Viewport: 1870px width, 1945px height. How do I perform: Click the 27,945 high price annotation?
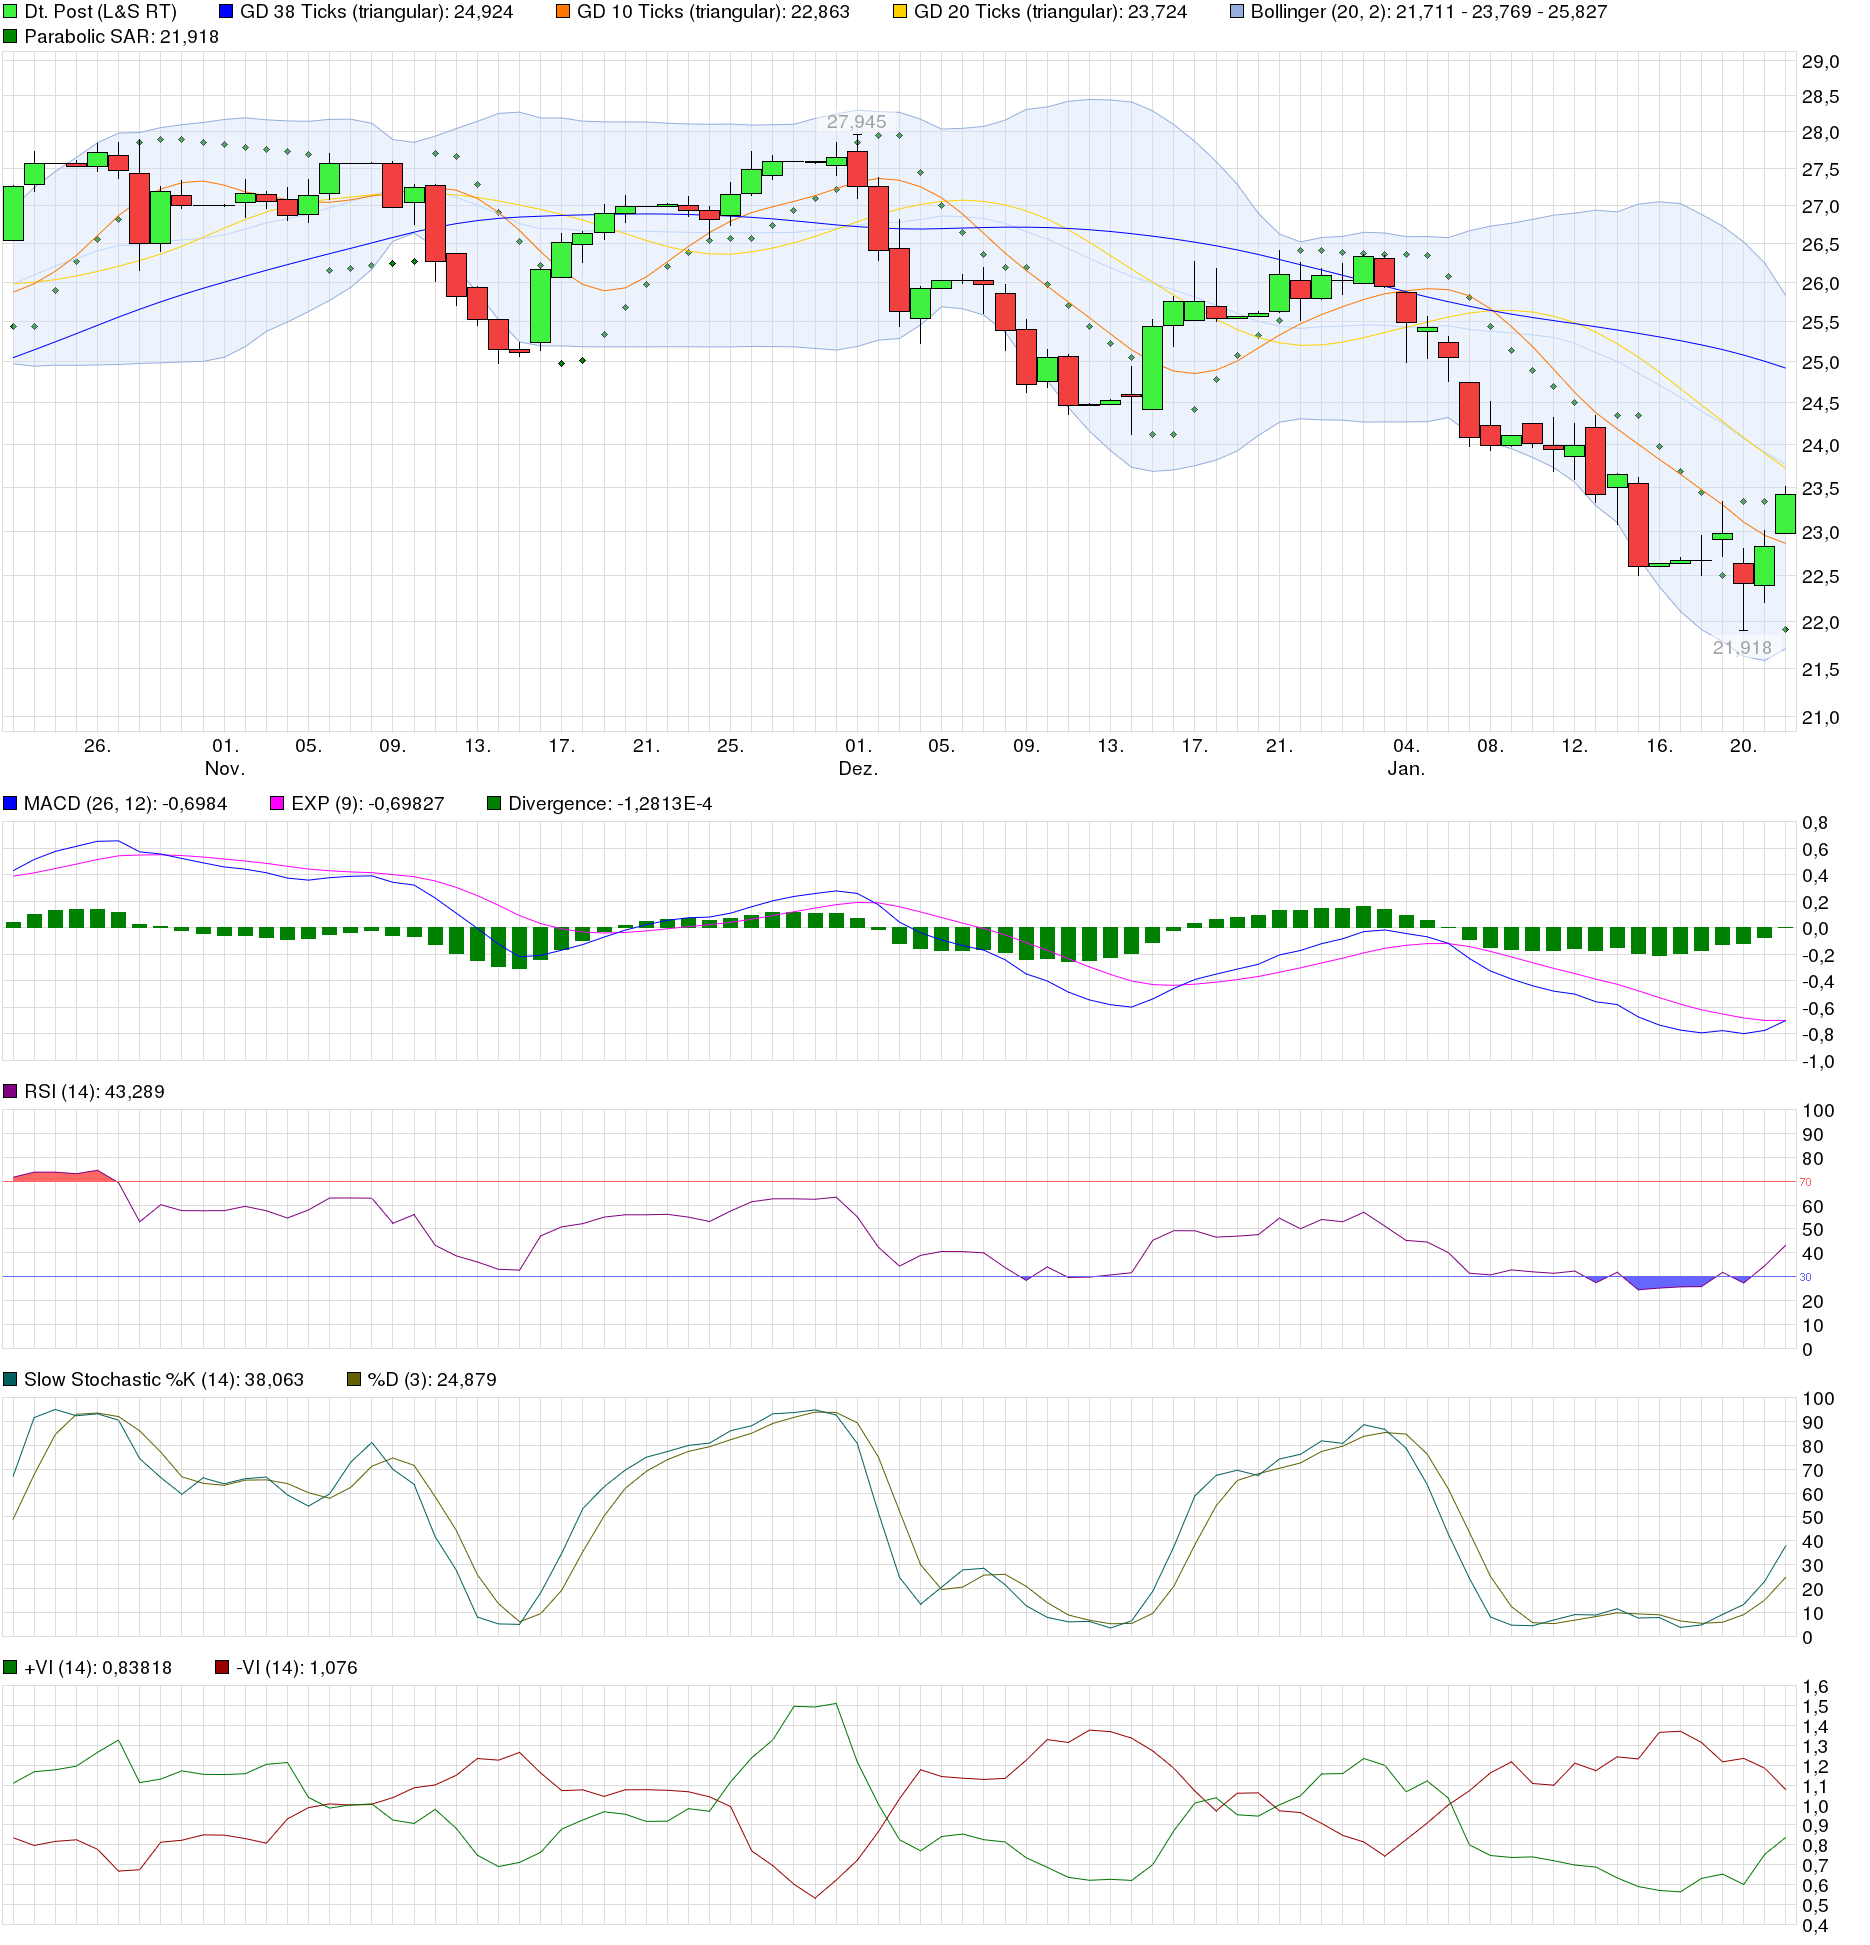point(856,122)
